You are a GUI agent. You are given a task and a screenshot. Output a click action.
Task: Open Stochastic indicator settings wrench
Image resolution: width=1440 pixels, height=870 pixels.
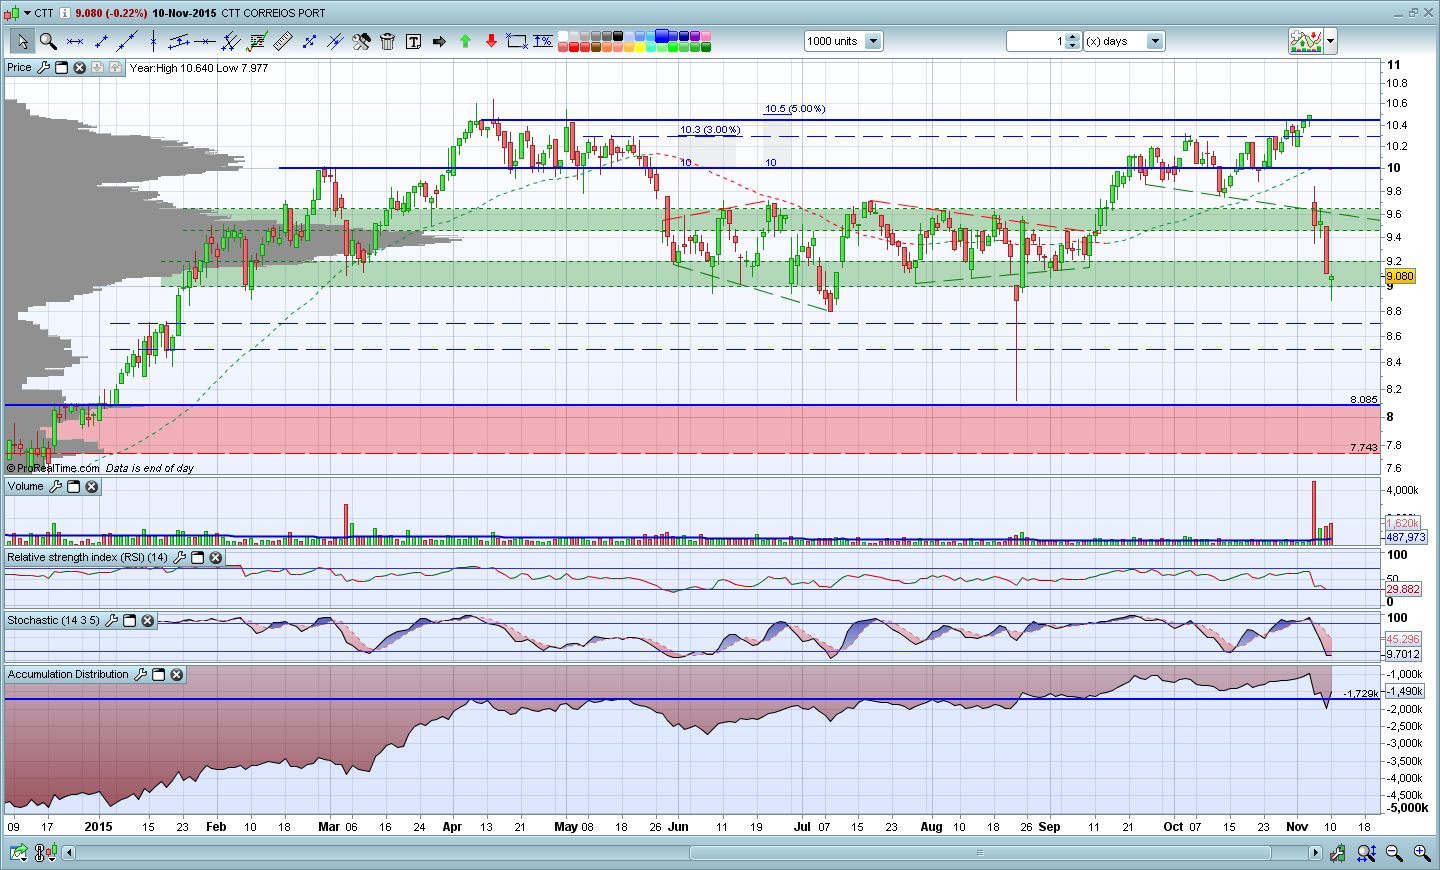point(112,621)
